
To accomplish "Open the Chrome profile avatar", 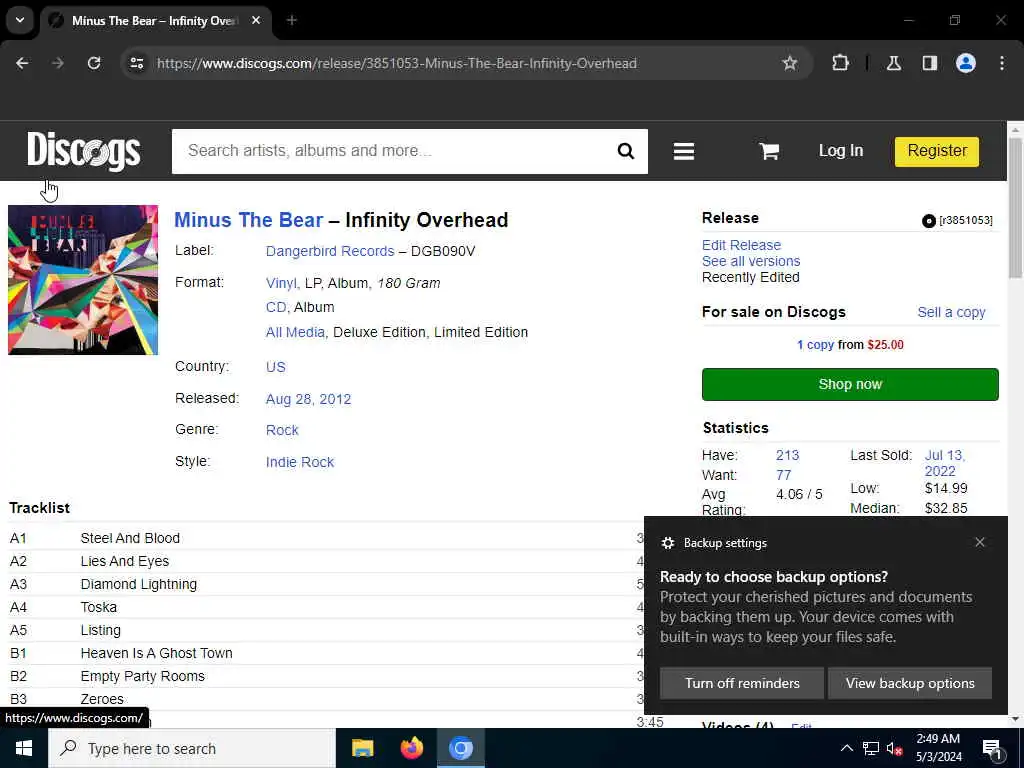I will point(966,63).
